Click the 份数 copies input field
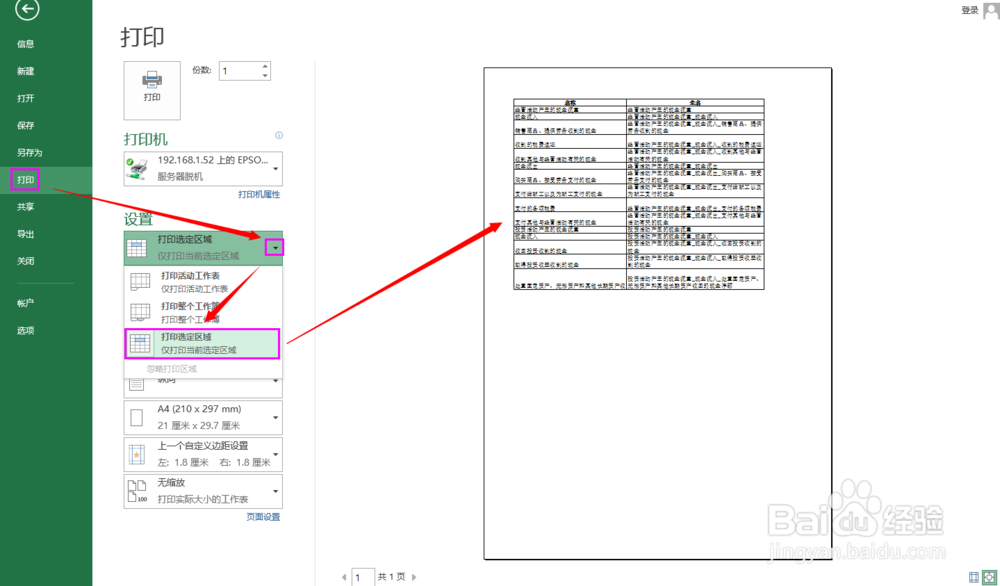Screen dimensions: 1000x586 (240, 71)
